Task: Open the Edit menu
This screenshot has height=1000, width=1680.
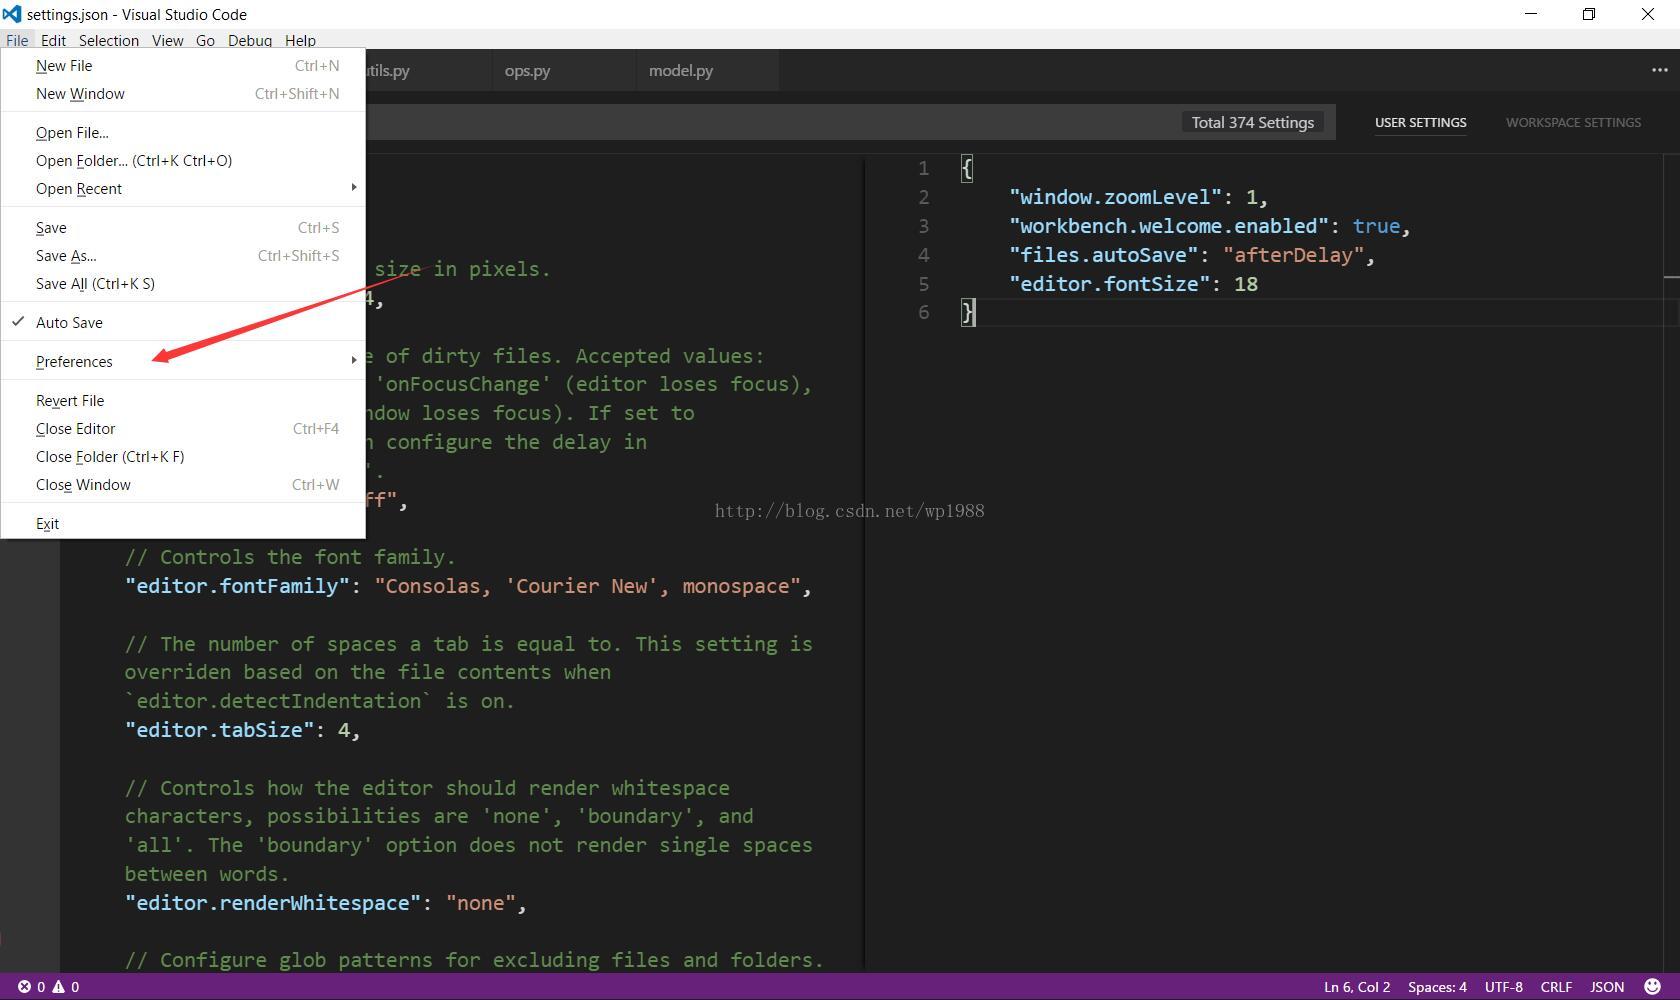Action: [53, 40]
